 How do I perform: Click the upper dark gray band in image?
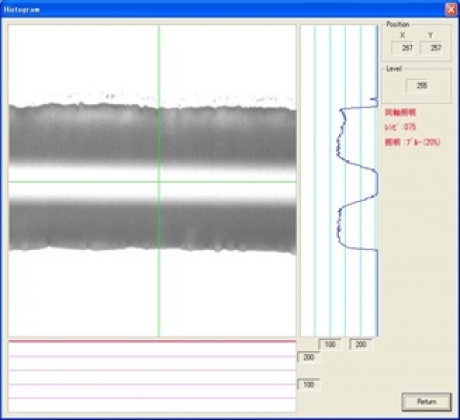coord(153,135)
